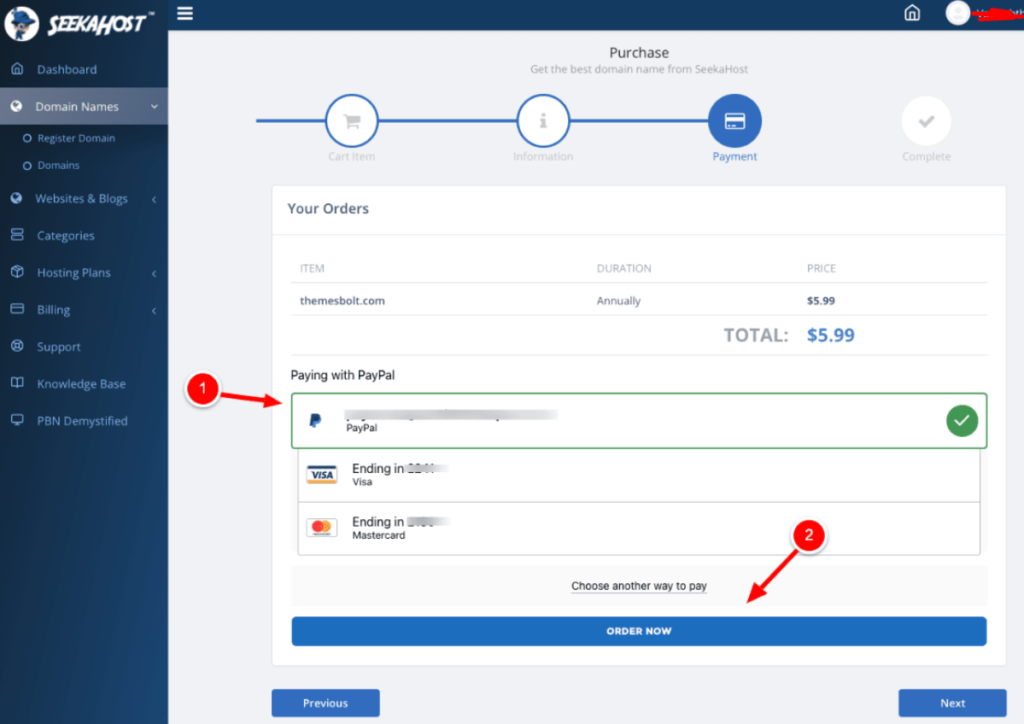1024x724 pixels.
Task: Go to the Cart Item step circle
Action: point(352,121)
